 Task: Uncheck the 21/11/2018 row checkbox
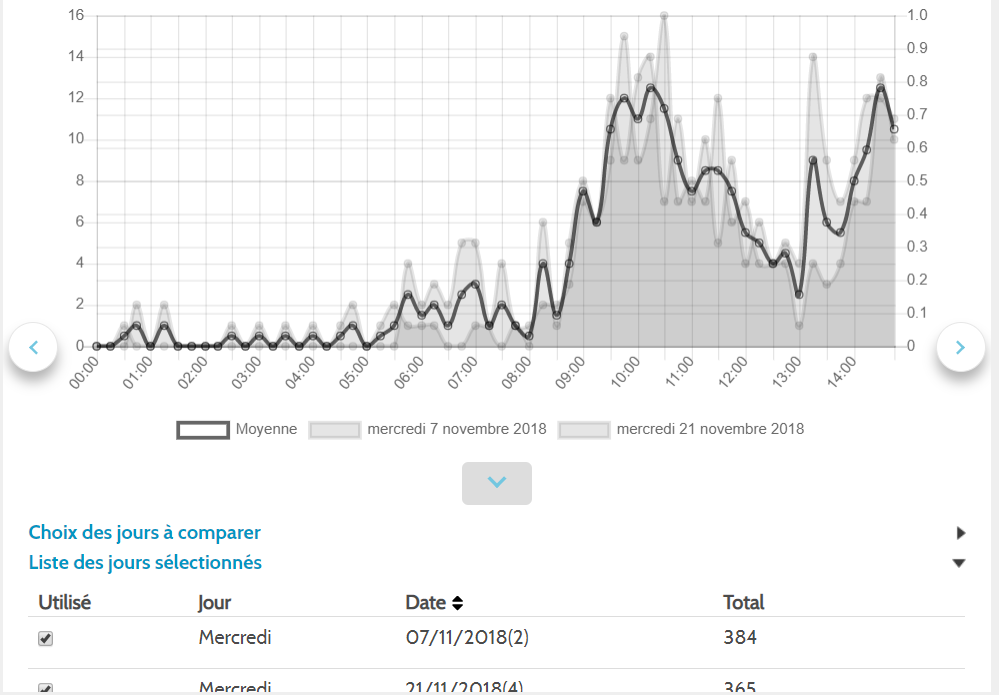45,689
